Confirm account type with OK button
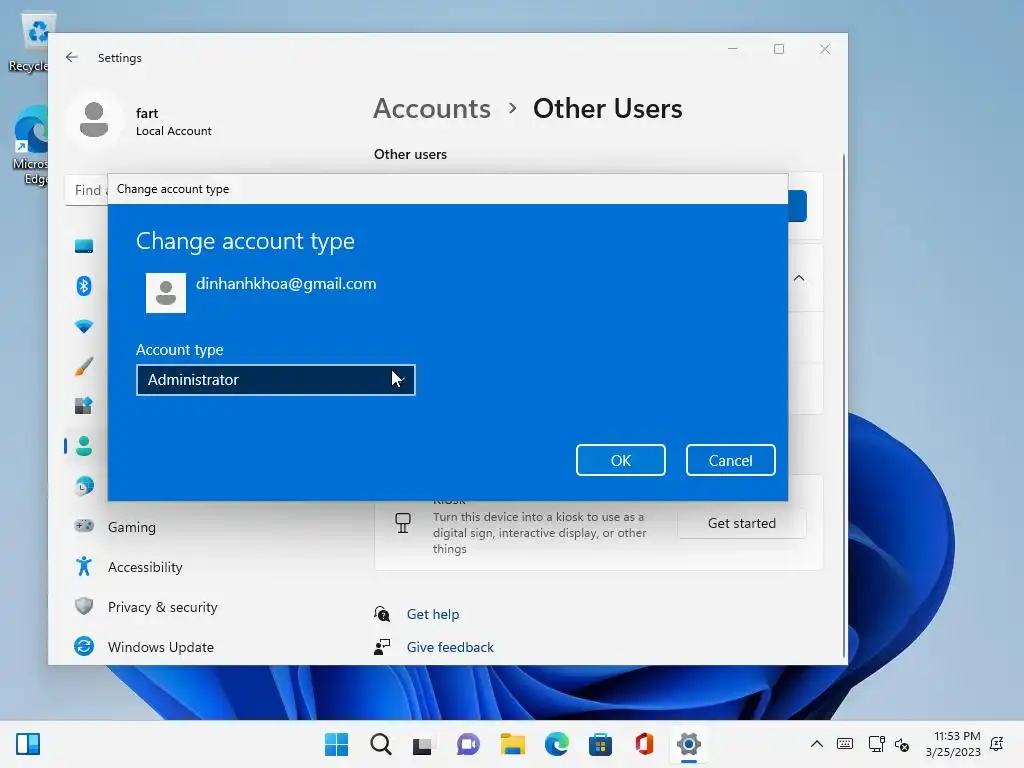1024x768 pixels. [620, 460]
